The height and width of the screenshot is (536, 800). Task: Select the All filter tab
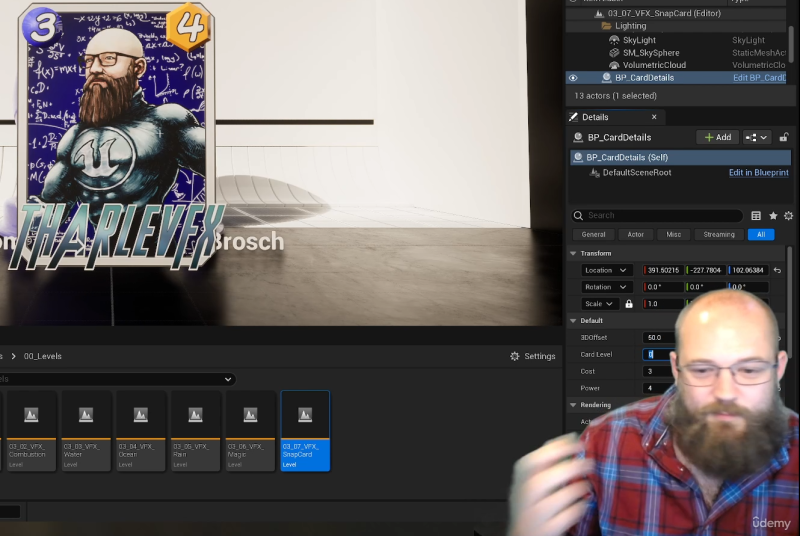[x=761, y=235]
